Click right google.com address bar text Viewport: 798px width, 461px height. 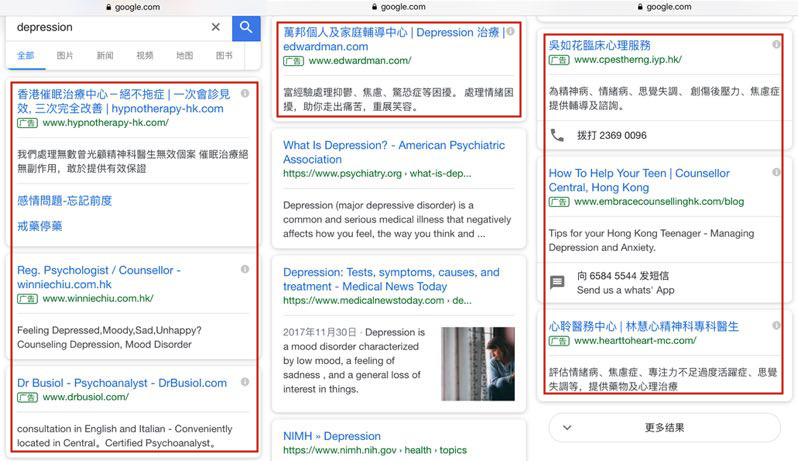[x=669, y=7]
